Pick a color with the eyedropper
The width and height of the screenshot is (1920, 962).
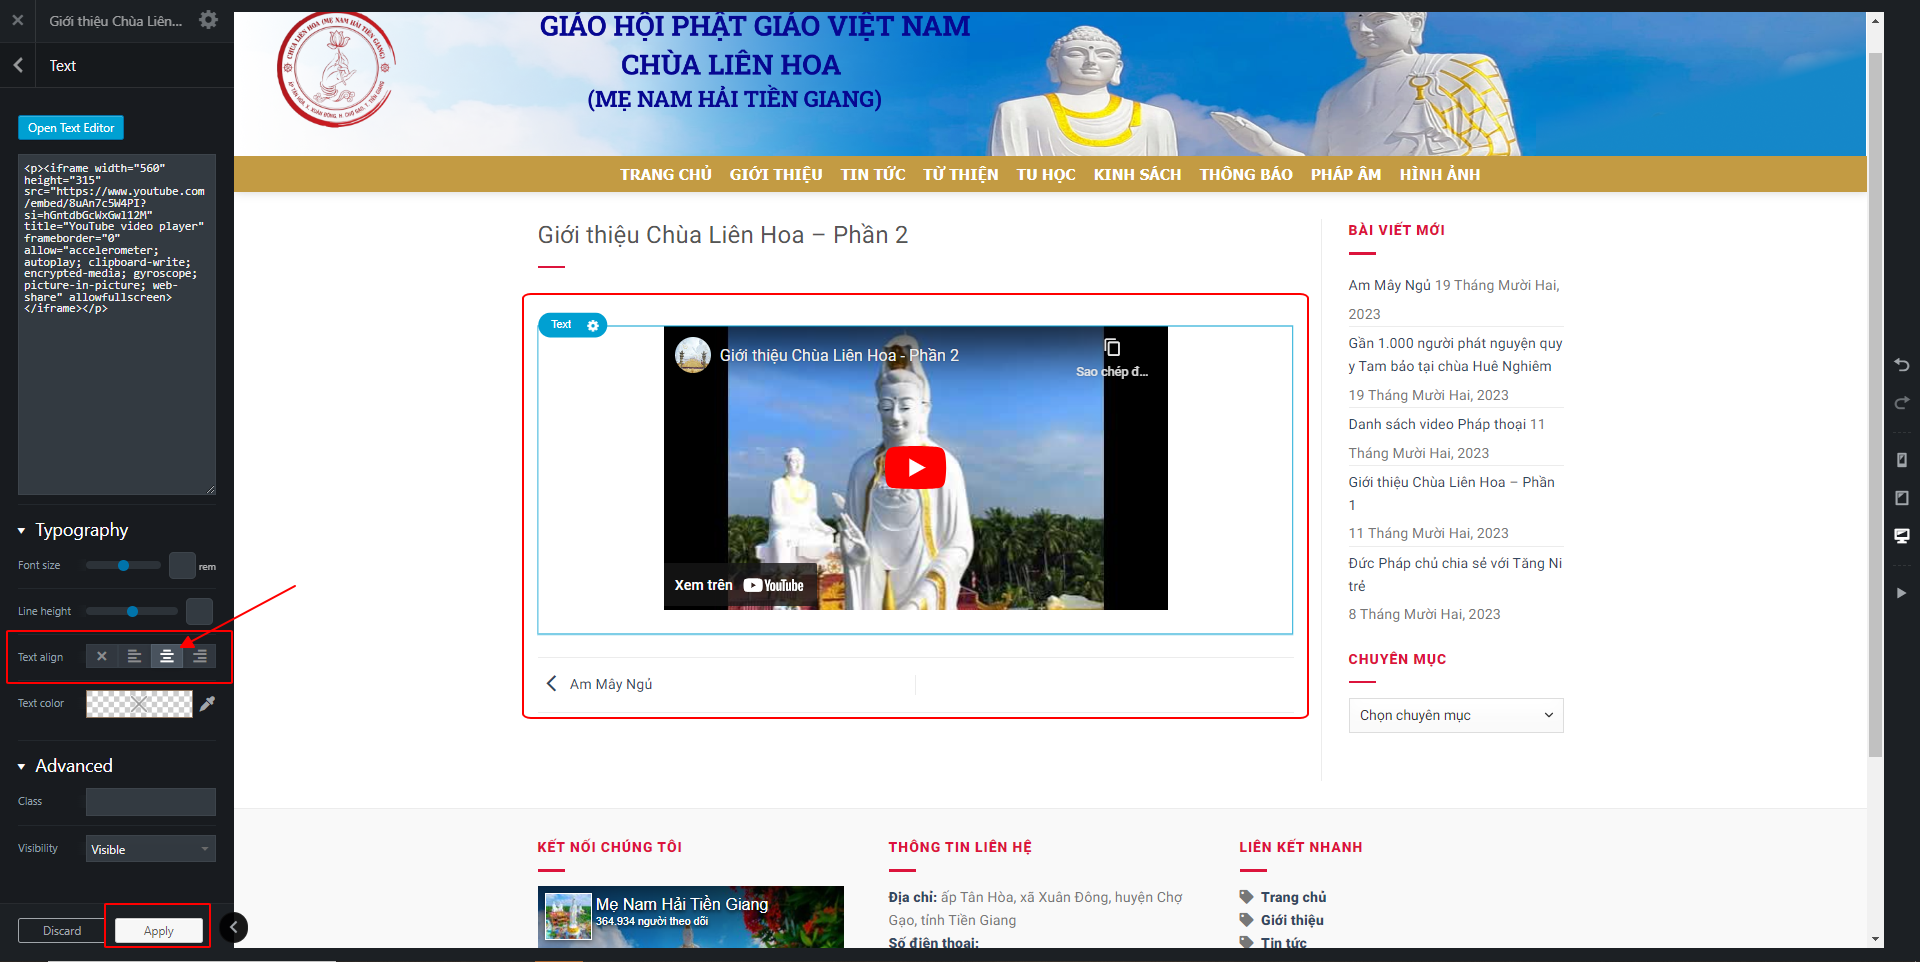(207, 704)
